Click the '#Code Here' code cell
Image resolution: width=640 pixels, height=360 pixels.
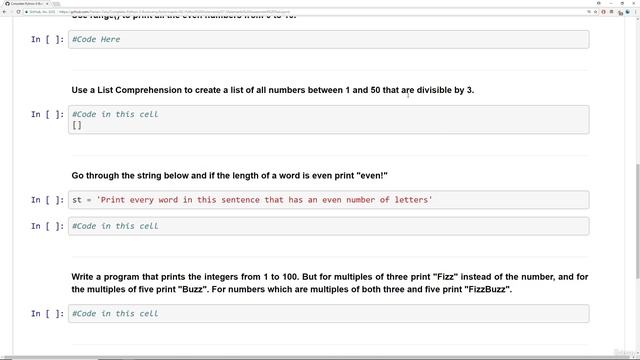[x=329, y=39]
